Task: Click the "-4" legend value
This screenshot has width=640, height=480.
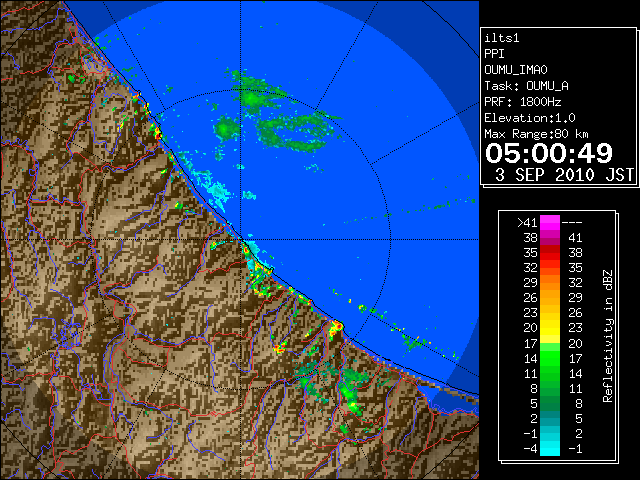Action: point(530,449)
